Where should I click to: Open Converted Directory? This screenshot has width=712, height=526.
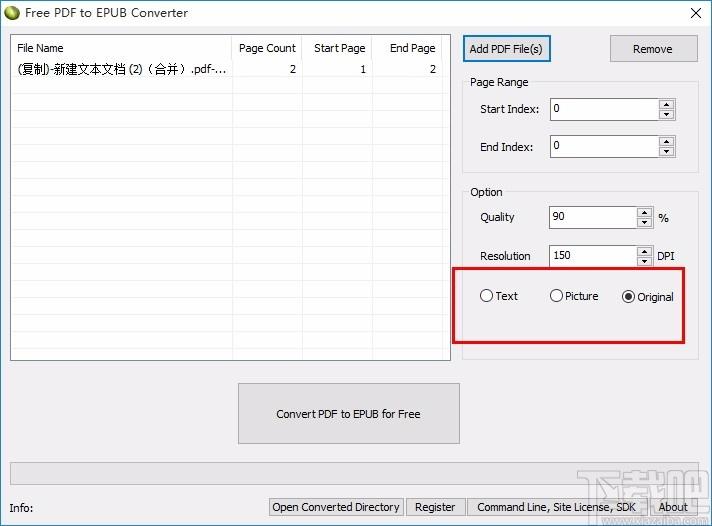336,507
